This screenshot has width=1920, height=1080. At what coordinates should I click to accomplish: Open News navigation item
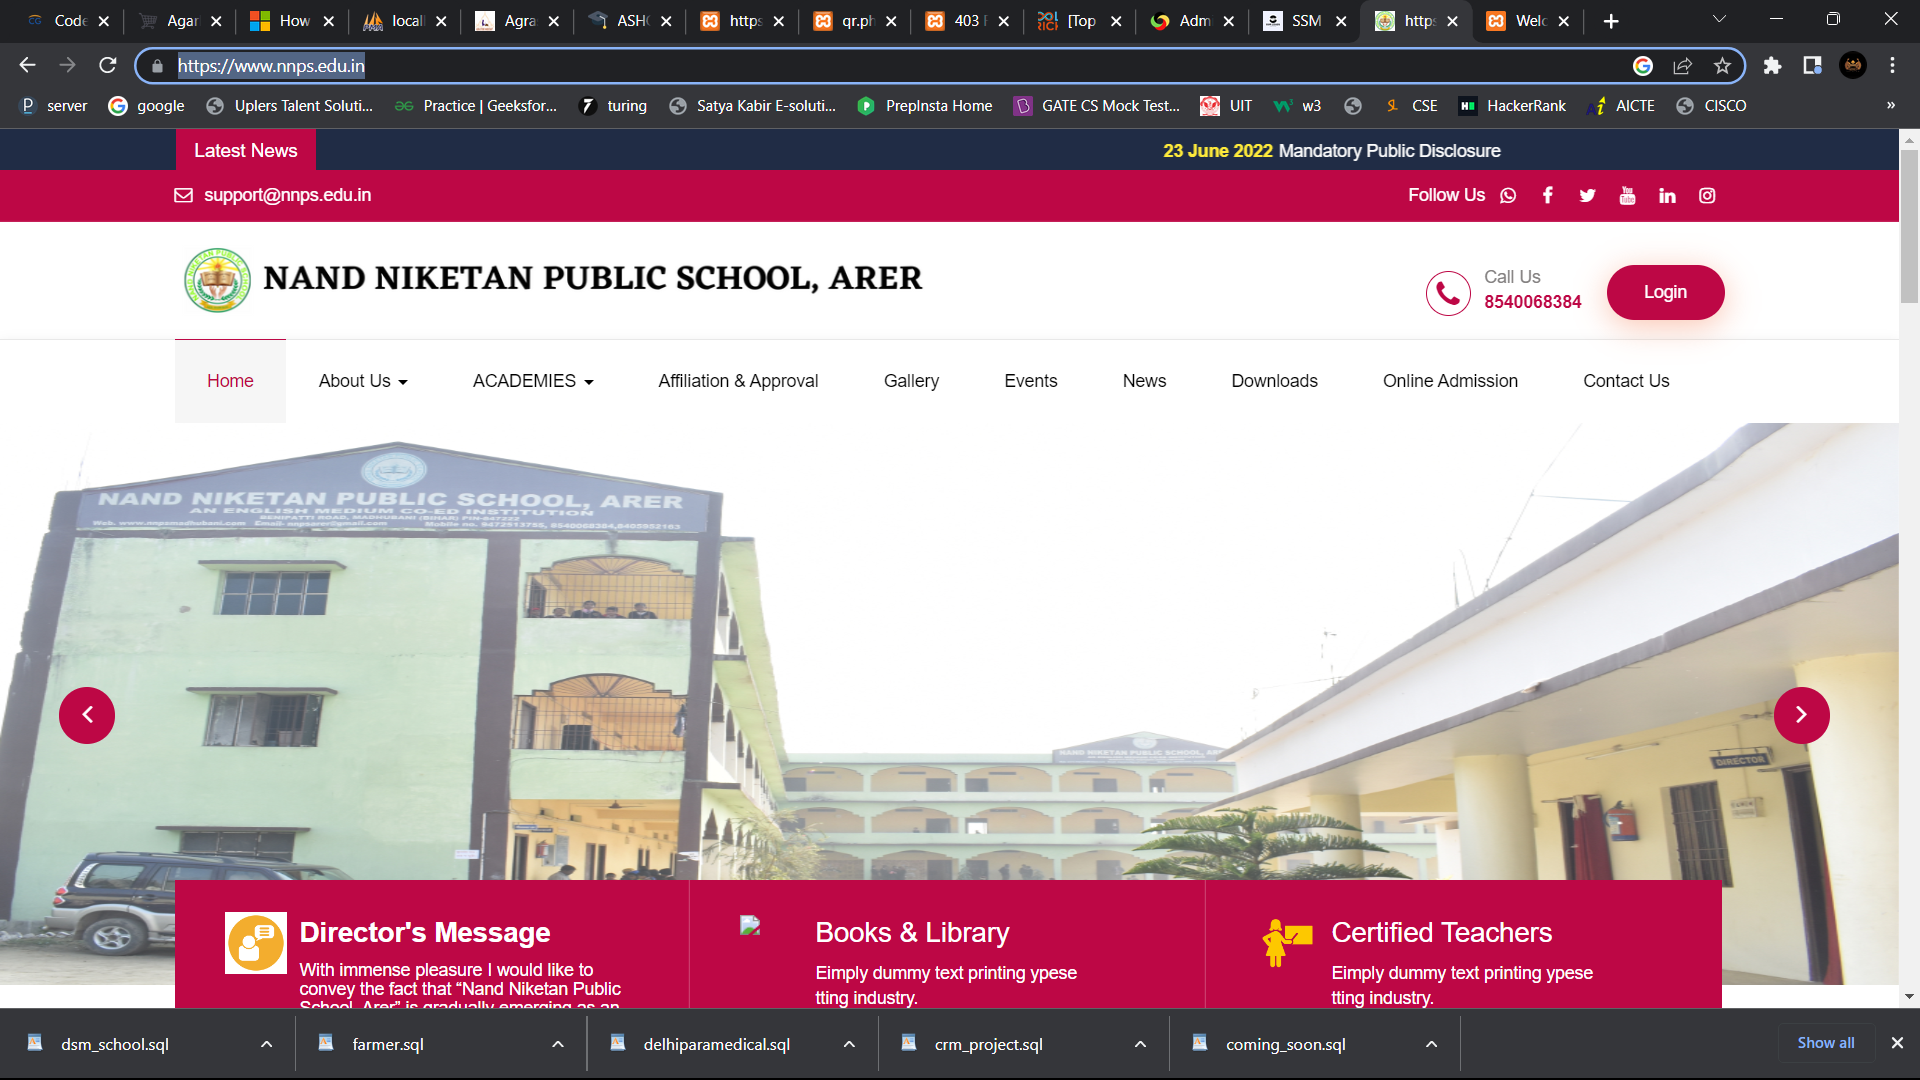[x=1144, y=381]
